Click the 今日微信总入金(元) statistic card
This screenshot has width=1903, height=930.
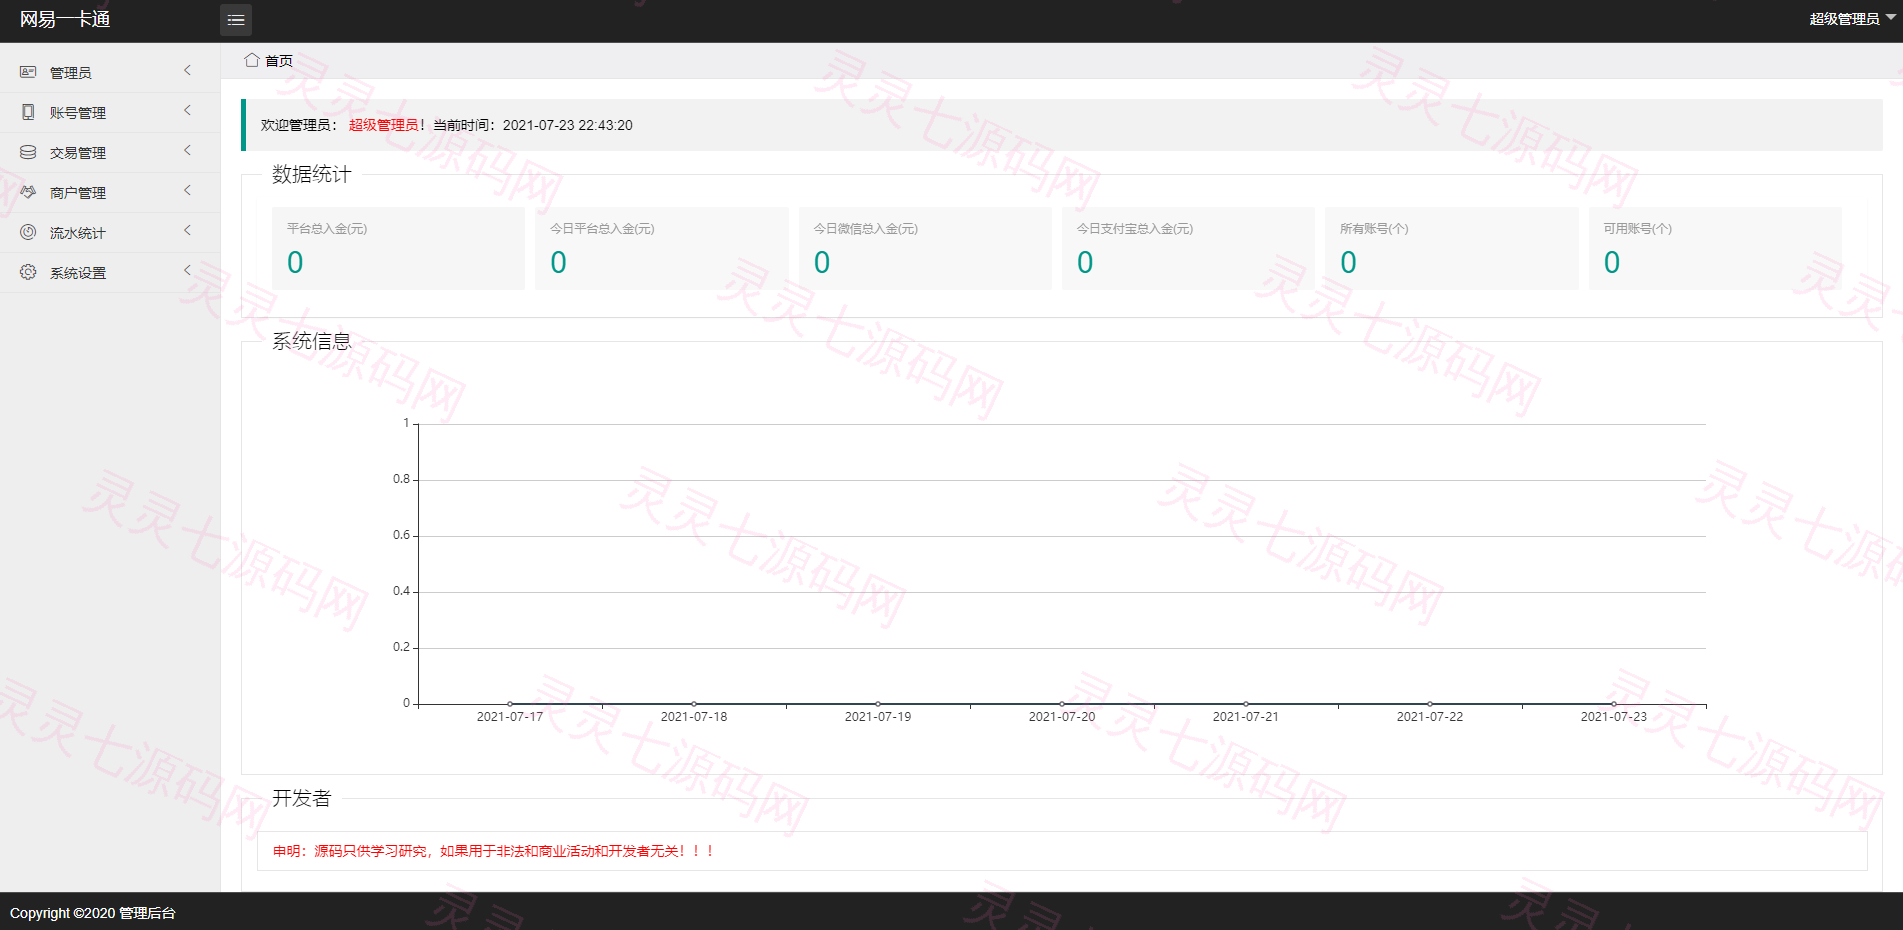[x=925, y=248]
